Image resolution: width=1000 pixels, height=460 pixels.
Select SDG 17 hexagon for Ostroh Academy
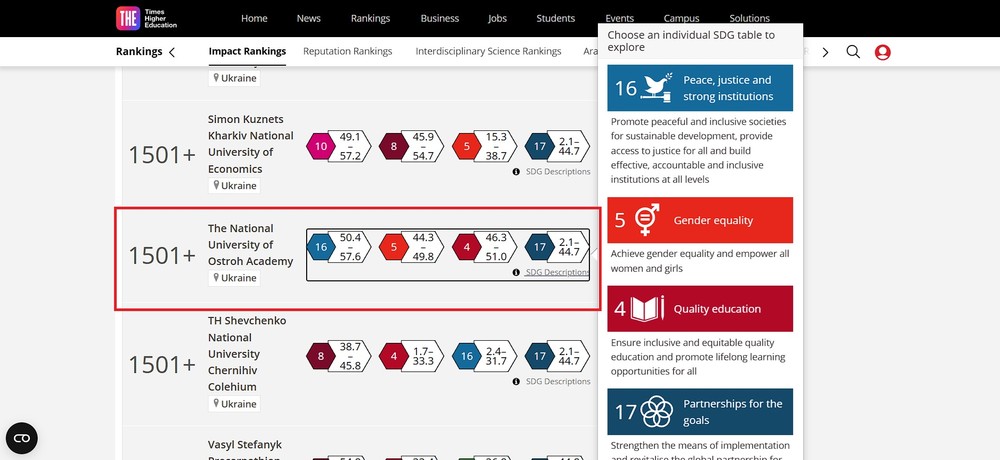(x=540, y=247)
